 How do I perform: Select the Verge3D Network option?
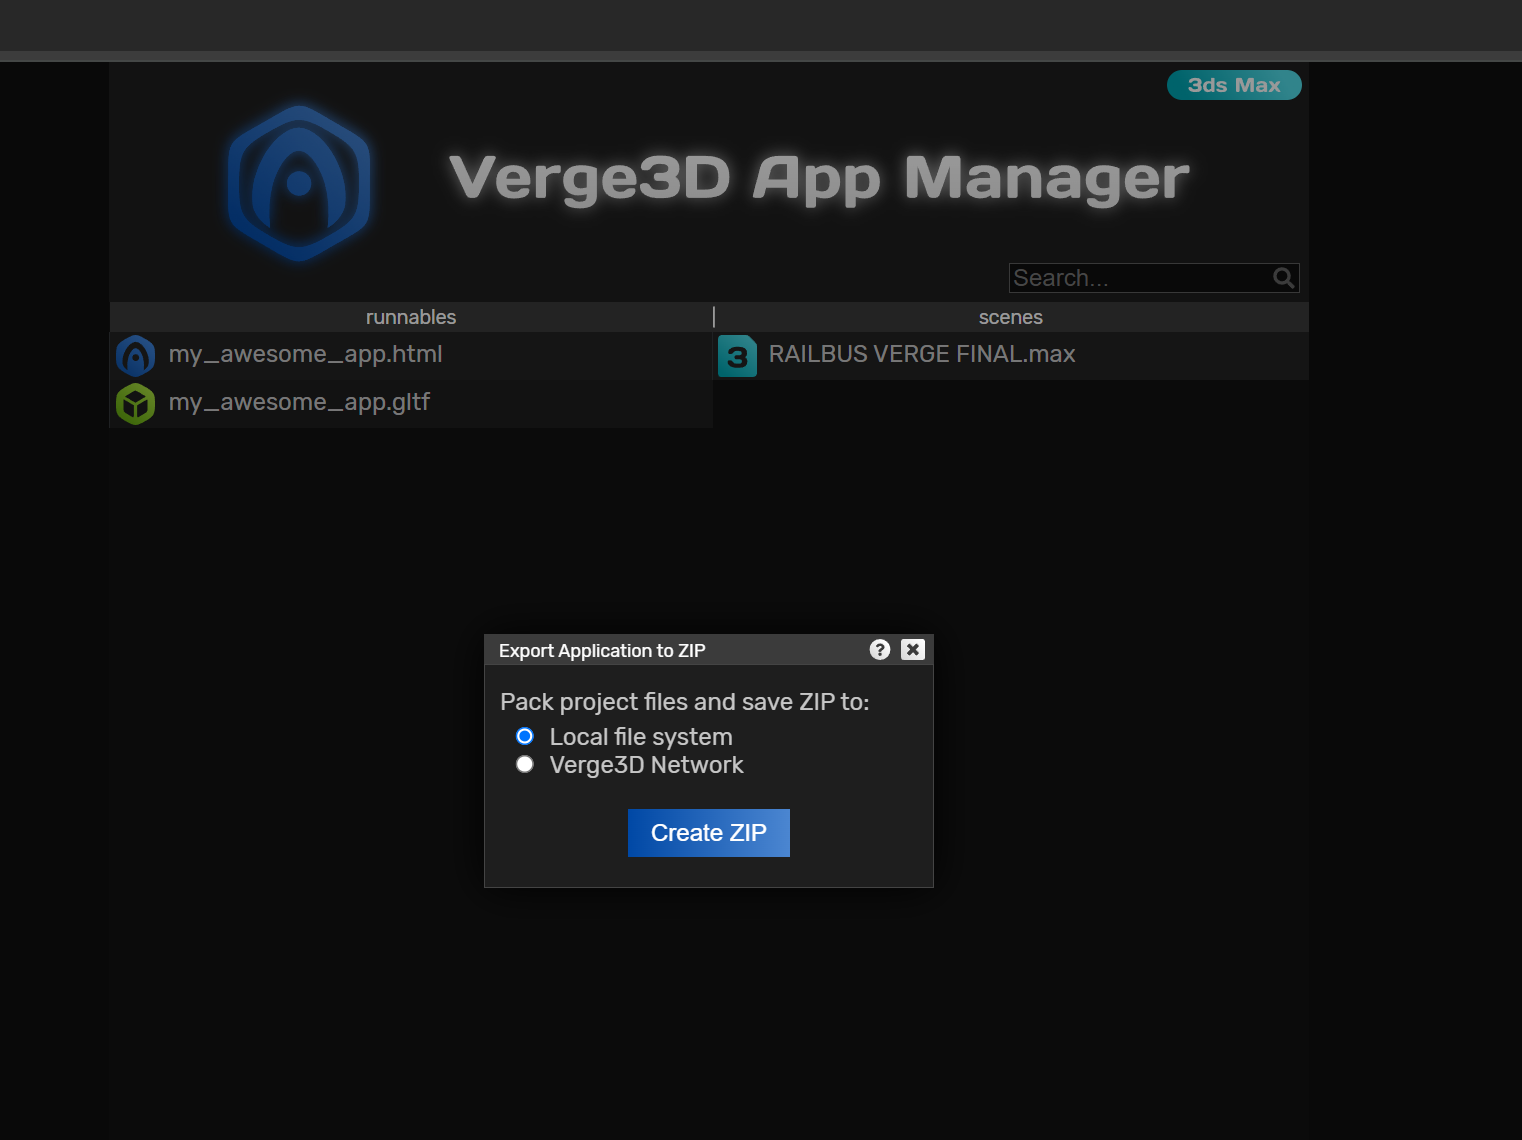525,764
